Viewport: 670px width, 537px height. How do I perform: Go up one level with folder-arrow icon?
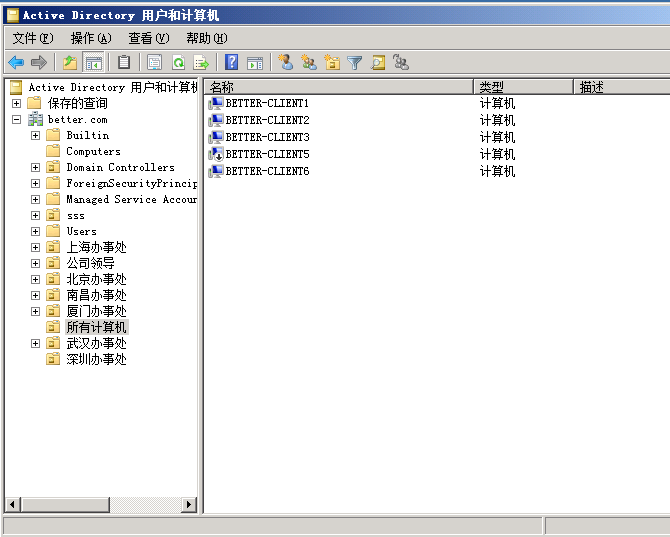(x=70, y=63)
